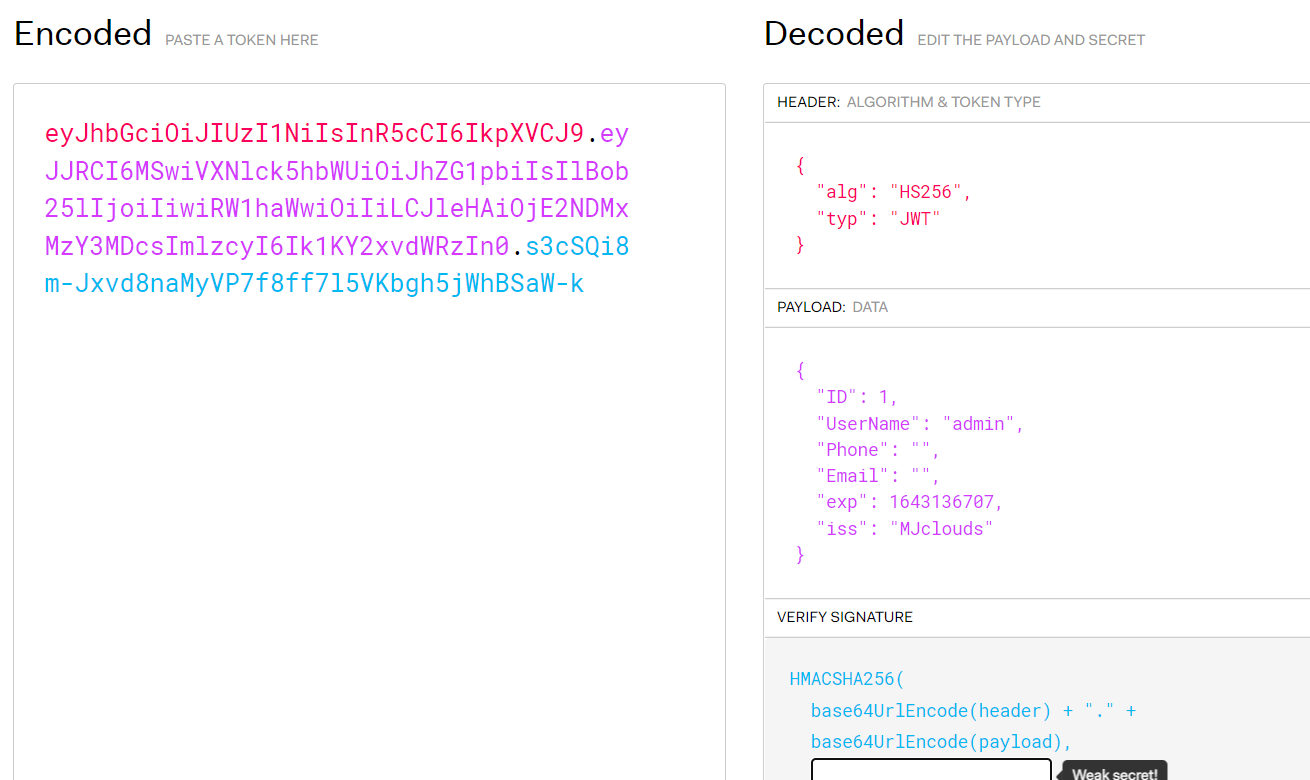Click the "Weak secret!" tooltip
The height and width of the screenshot is (780, 1310).
coord(1115,773)
